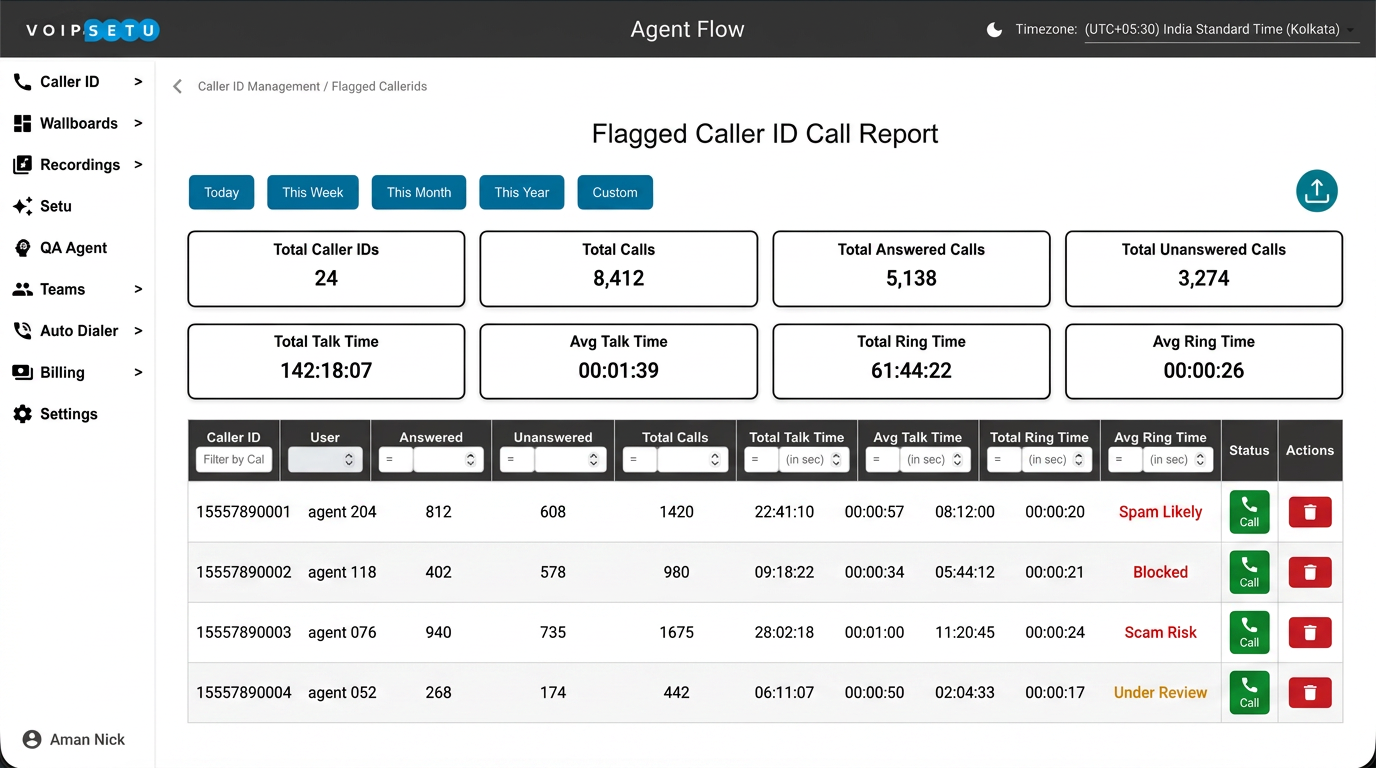
Task: Filter report by This Year
Action: (521, 192)
